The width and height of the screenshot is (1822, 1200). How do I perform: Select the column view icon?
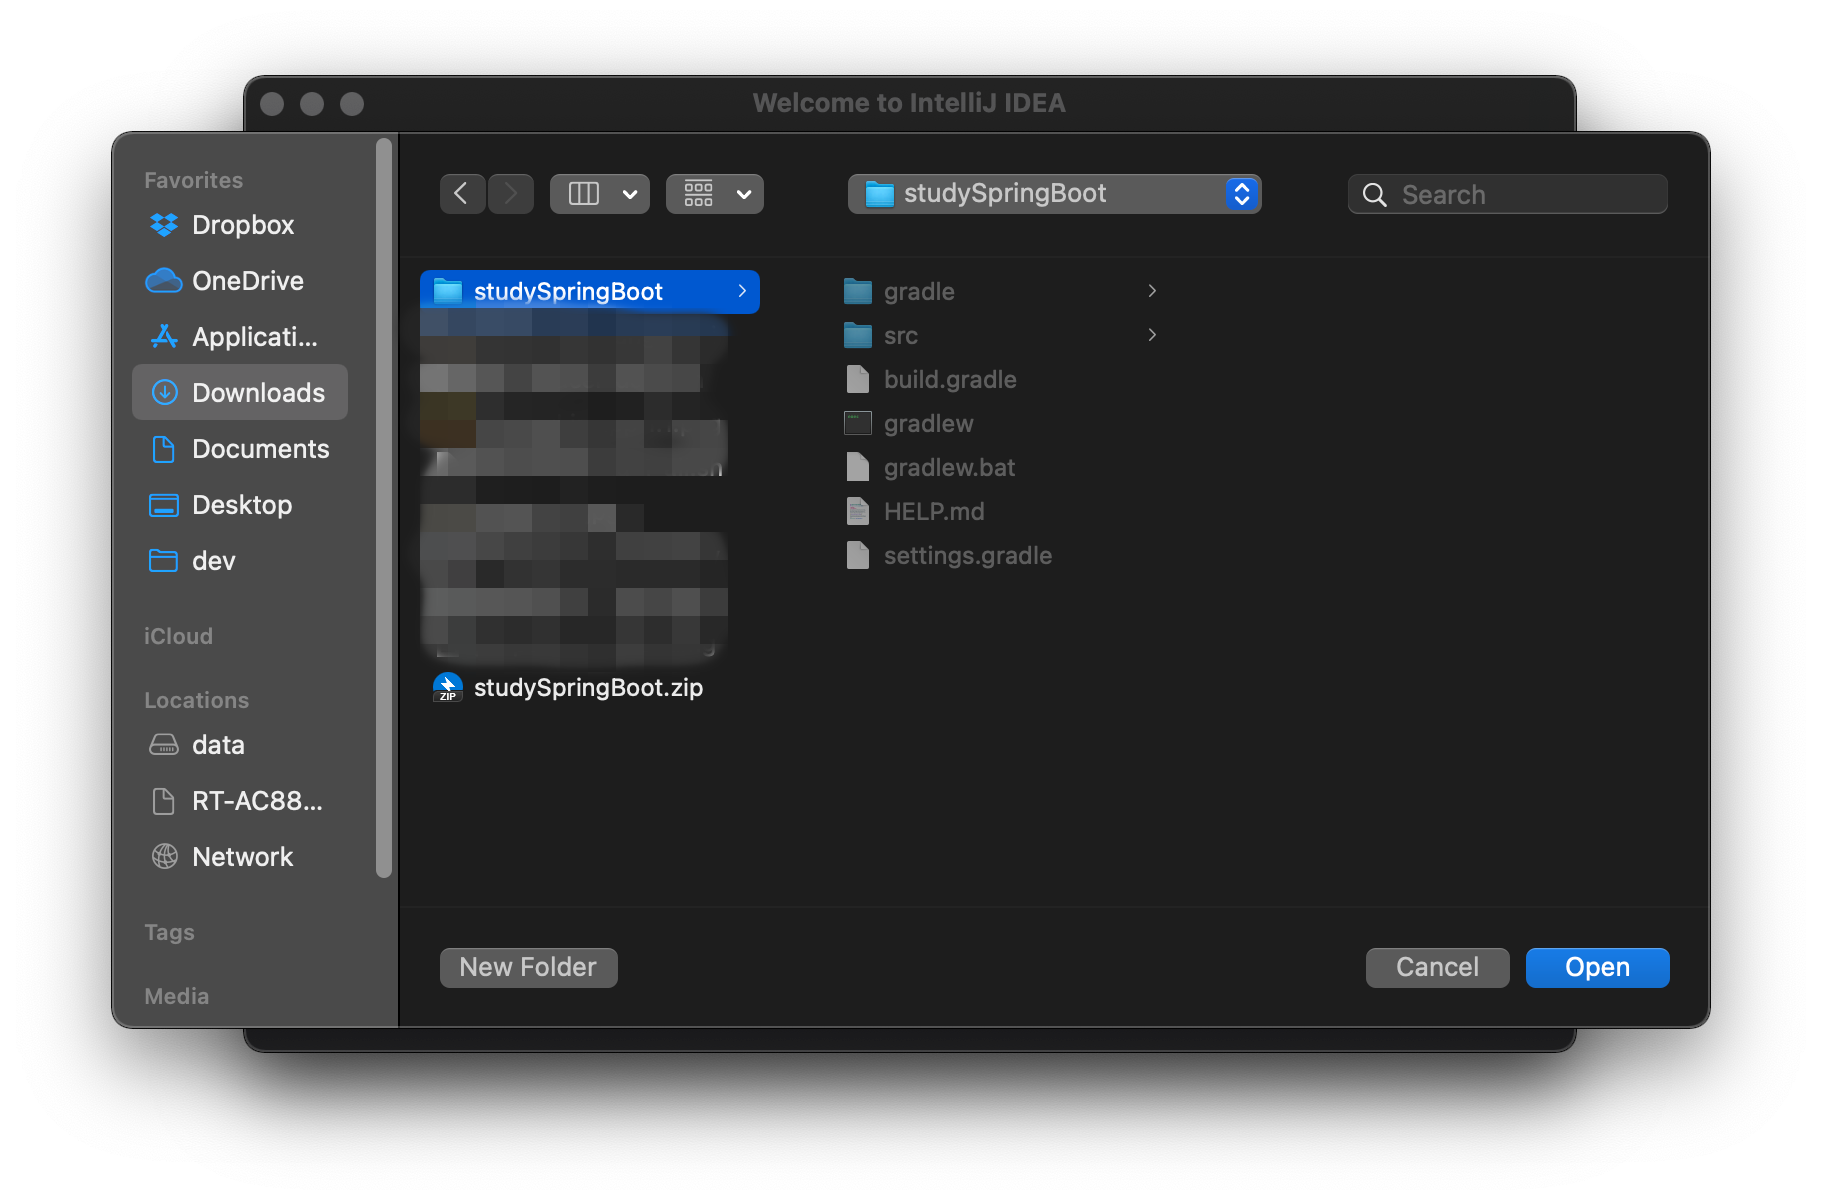point(584,194)
